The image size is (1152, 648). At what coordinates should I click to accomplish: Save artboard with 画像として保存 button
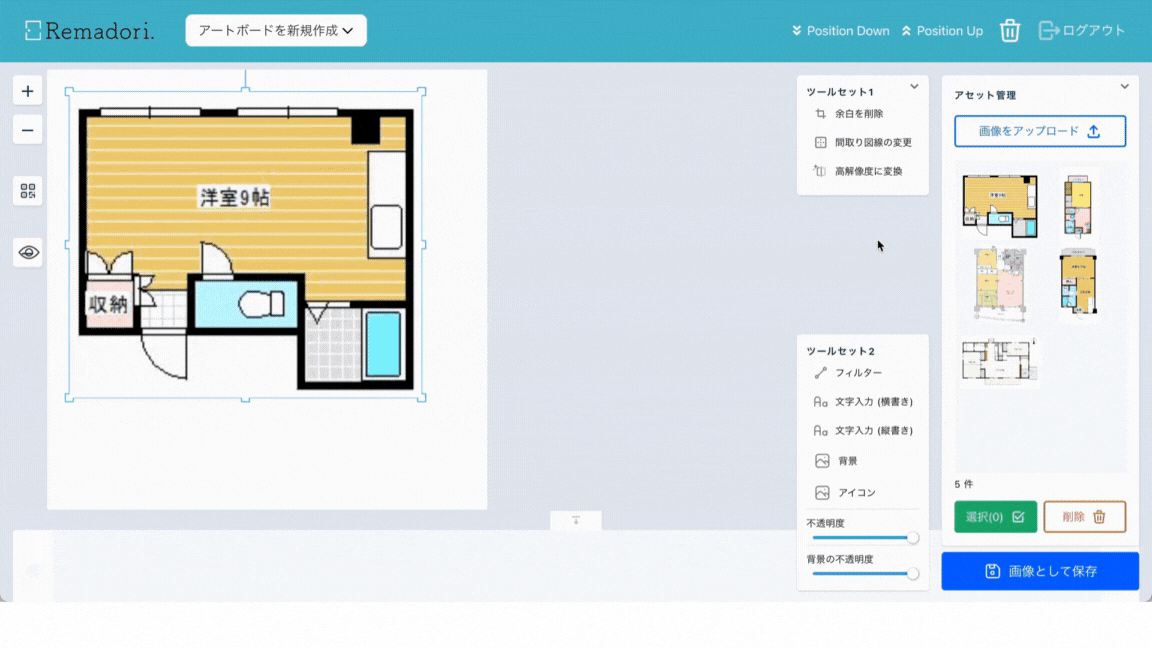point(1039,571)
